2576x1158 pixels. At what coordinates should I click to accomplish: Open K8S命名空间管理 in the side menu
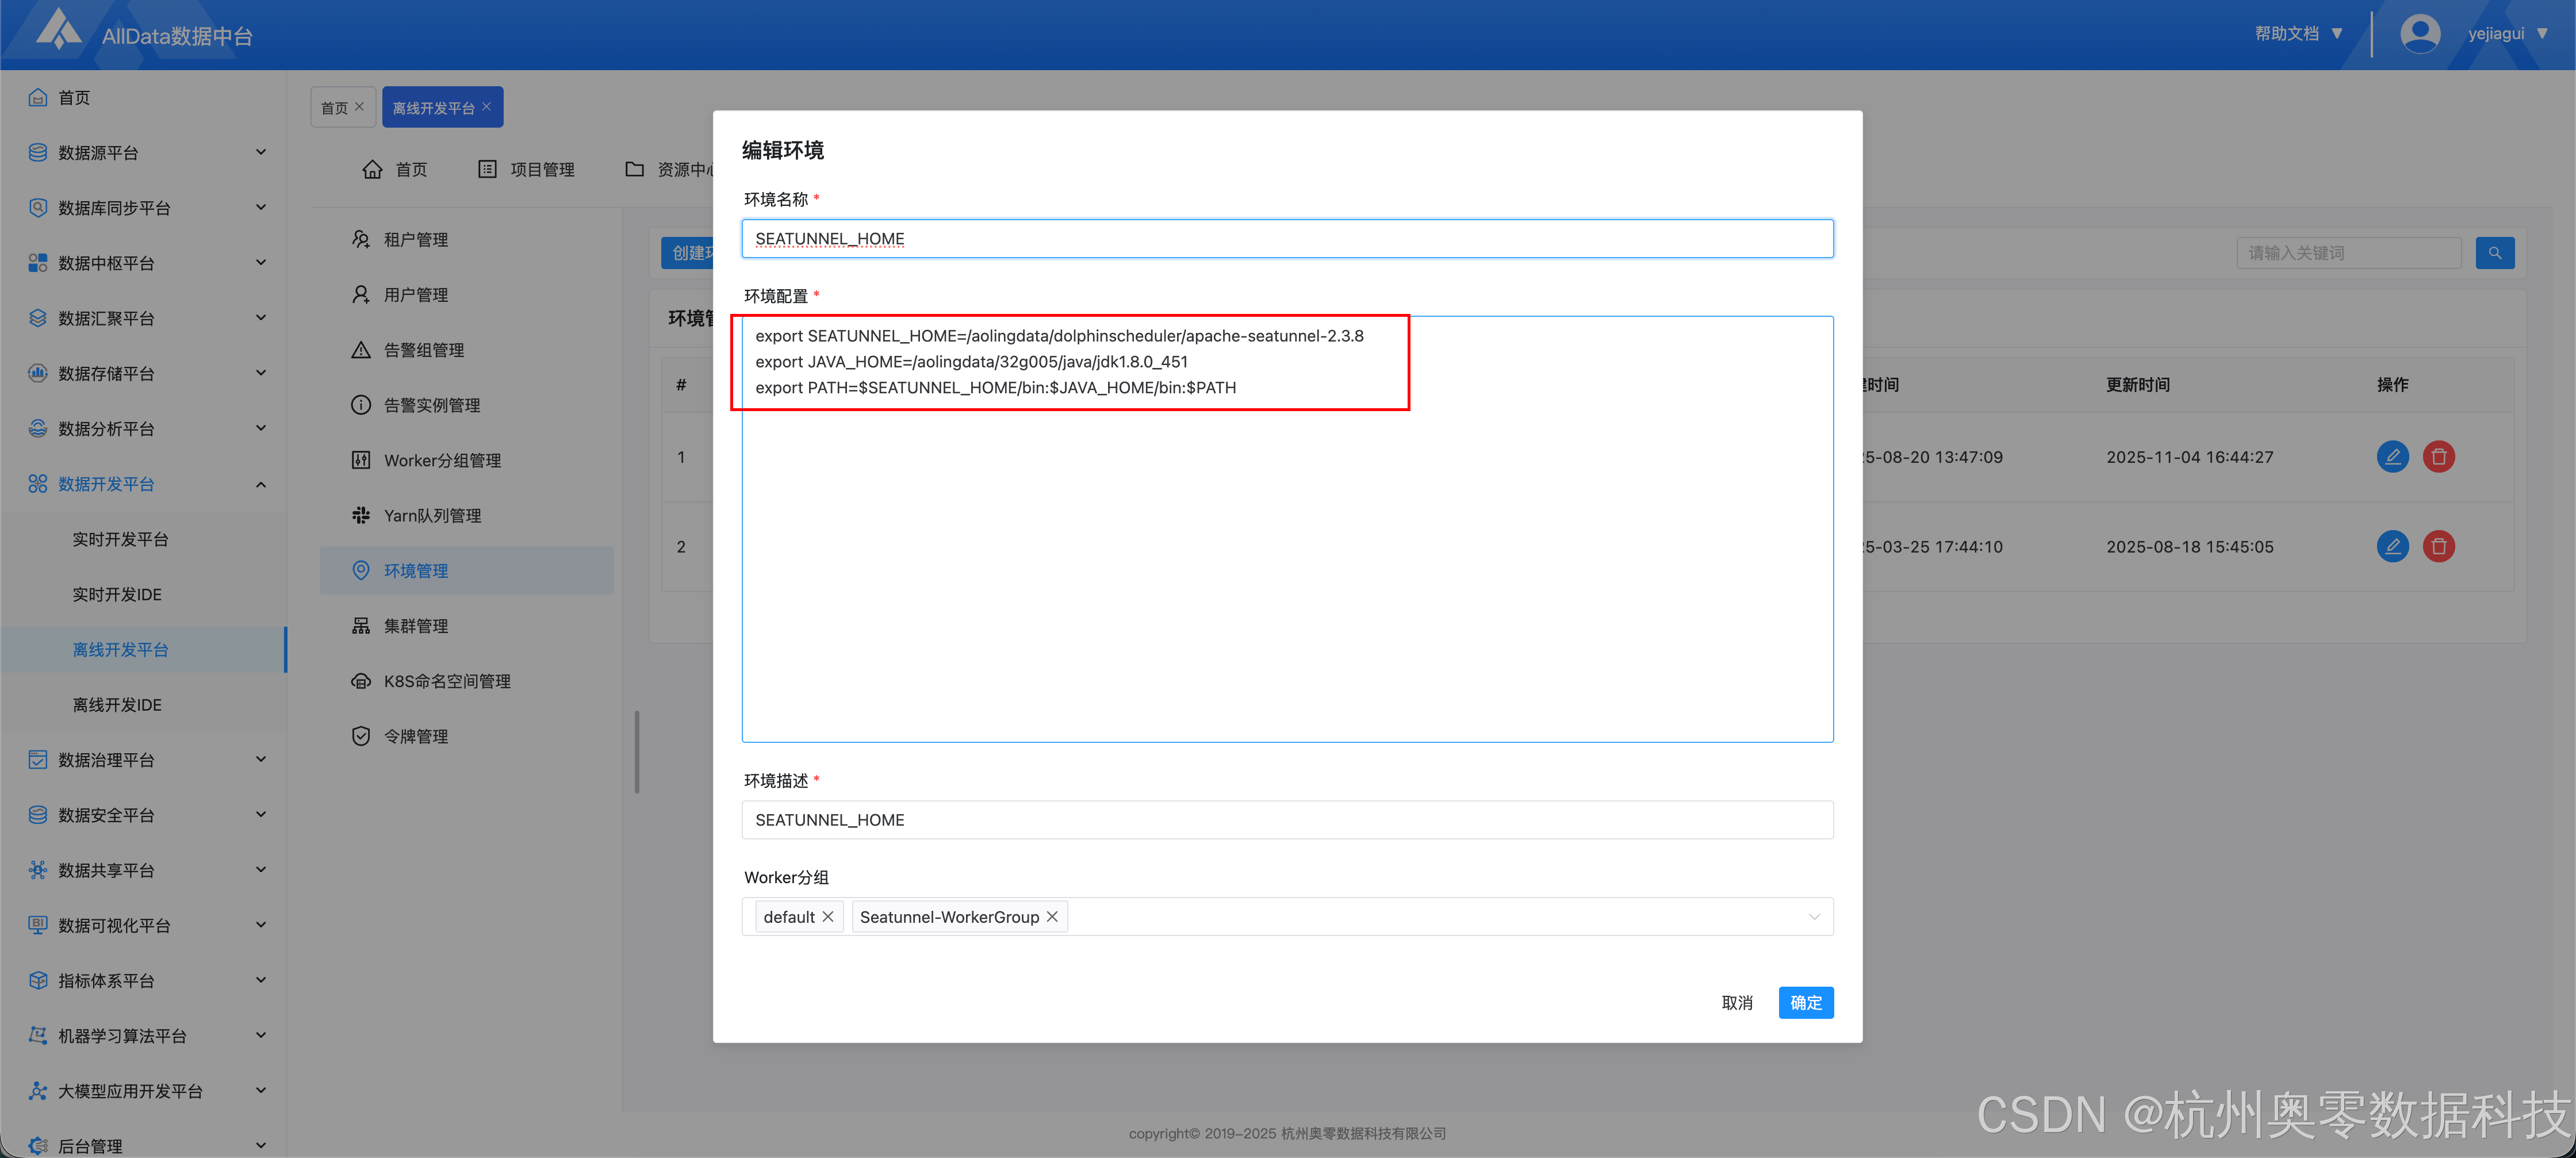pyautogui.click(x=446, y=681)
